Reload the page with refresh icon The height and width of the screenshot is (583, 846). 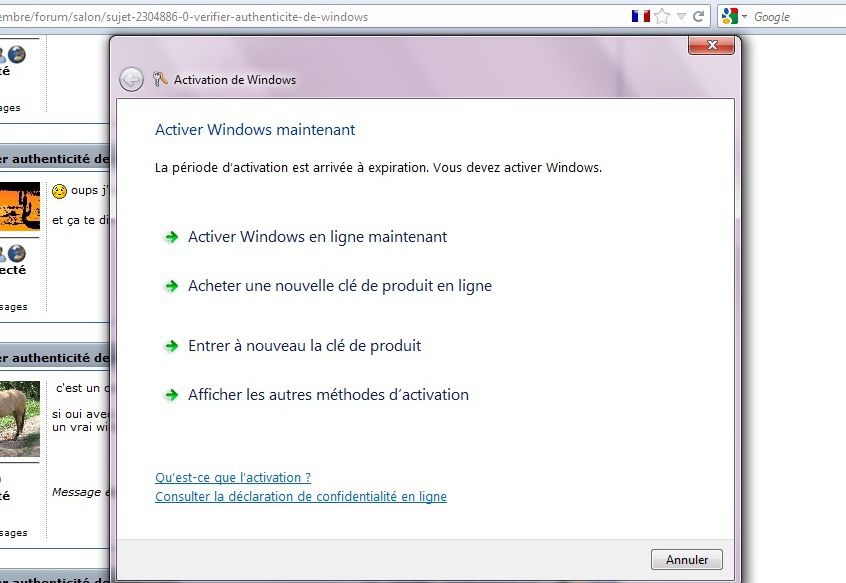(x=699, y=16)
